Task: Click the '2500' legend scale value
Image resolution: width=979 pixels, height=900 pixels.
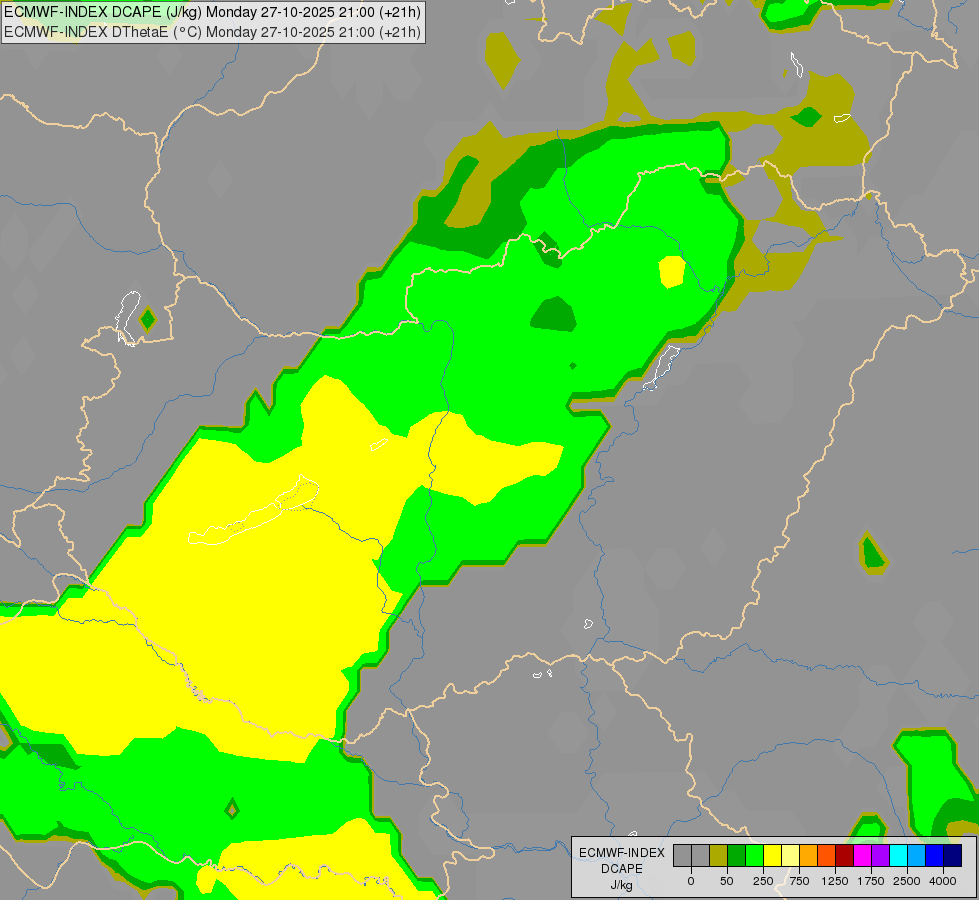Action: pyautogui.click(x=907, y=881)
